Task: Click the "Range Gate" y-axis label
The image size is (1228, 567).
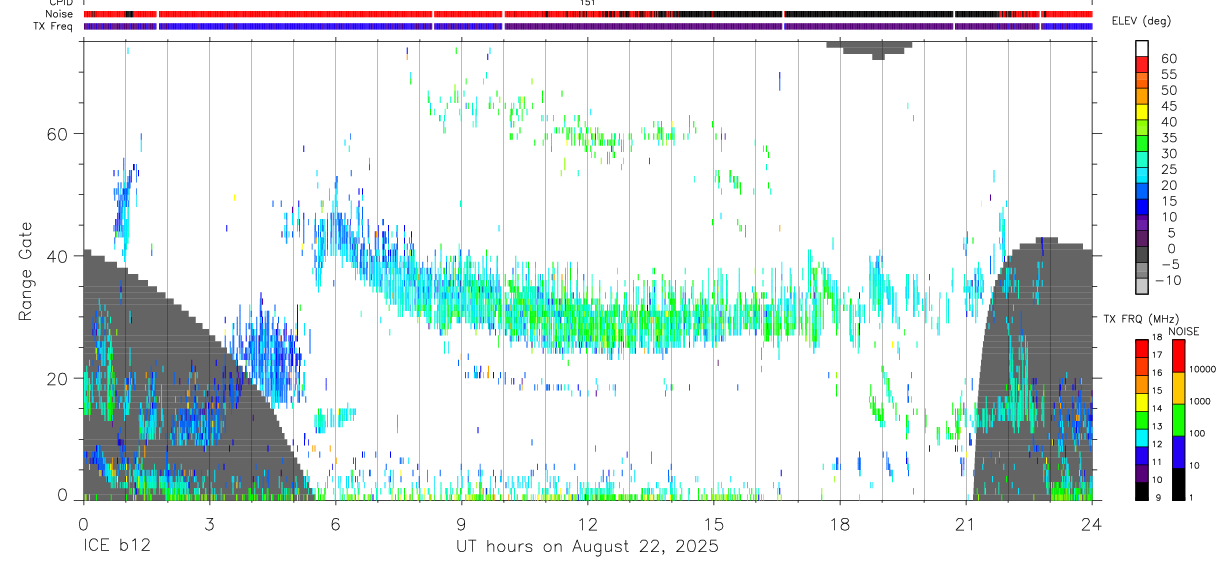Action: click(25, 272)
